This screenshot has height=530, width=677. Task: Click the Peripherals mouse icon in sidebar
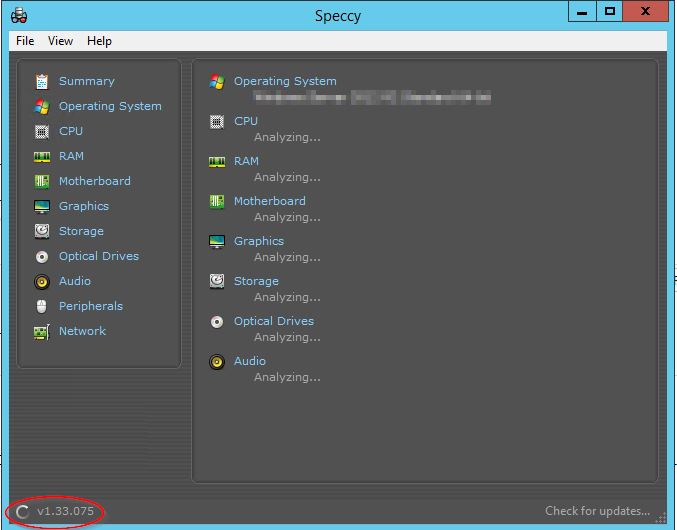(41, 306)
